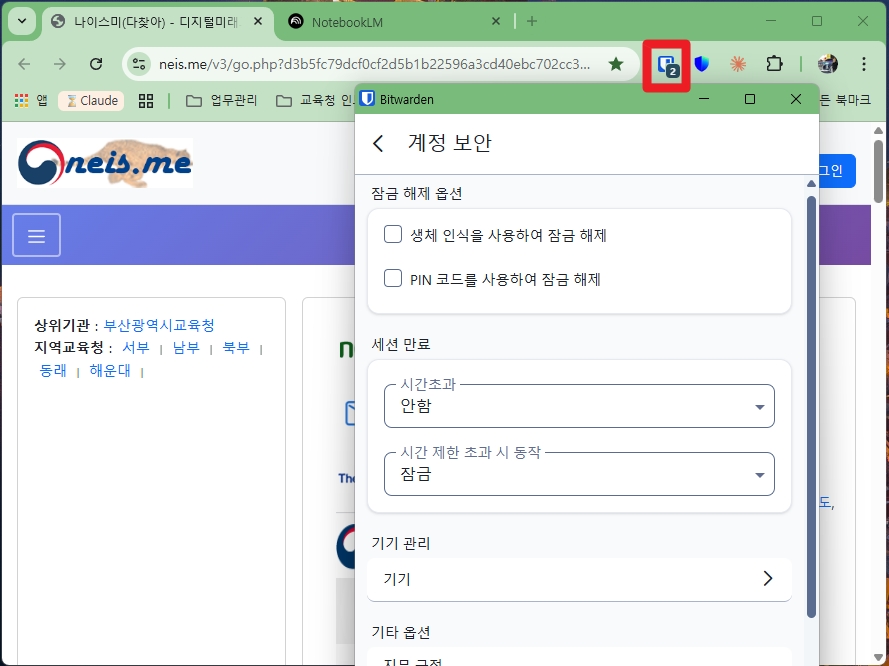
Task: Open the hamburger menu on neis.me
Action: click(36, 234)
